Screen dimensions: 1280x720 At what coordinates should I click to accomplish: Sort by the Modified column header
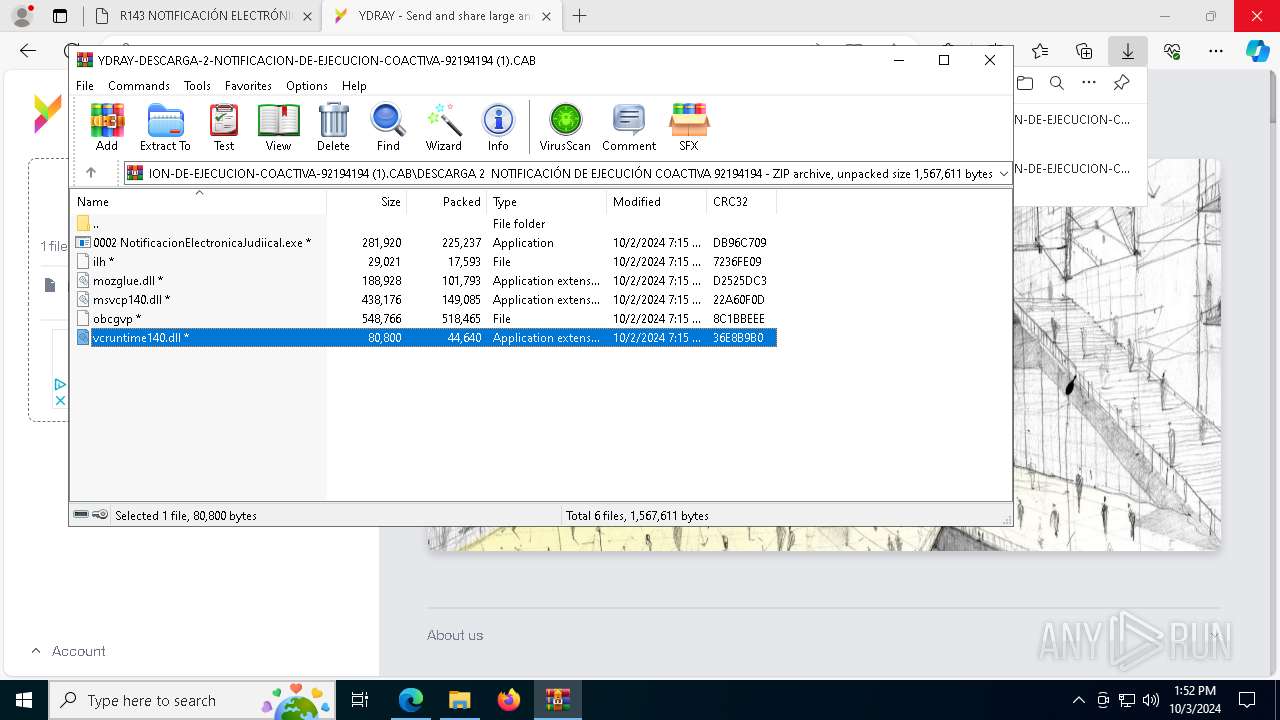click(x=657, y=202)
